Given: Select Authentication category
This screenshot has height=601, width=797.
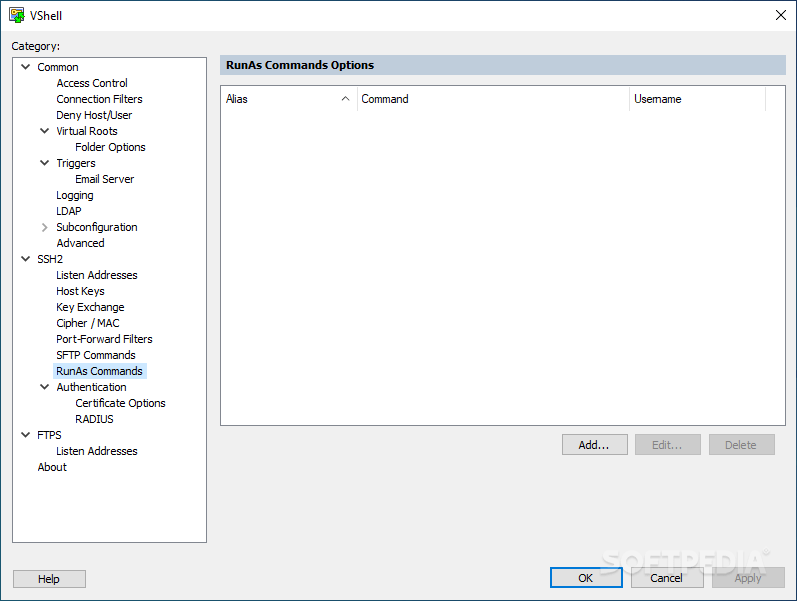Looking at the screenshot, I should (91, 387).
